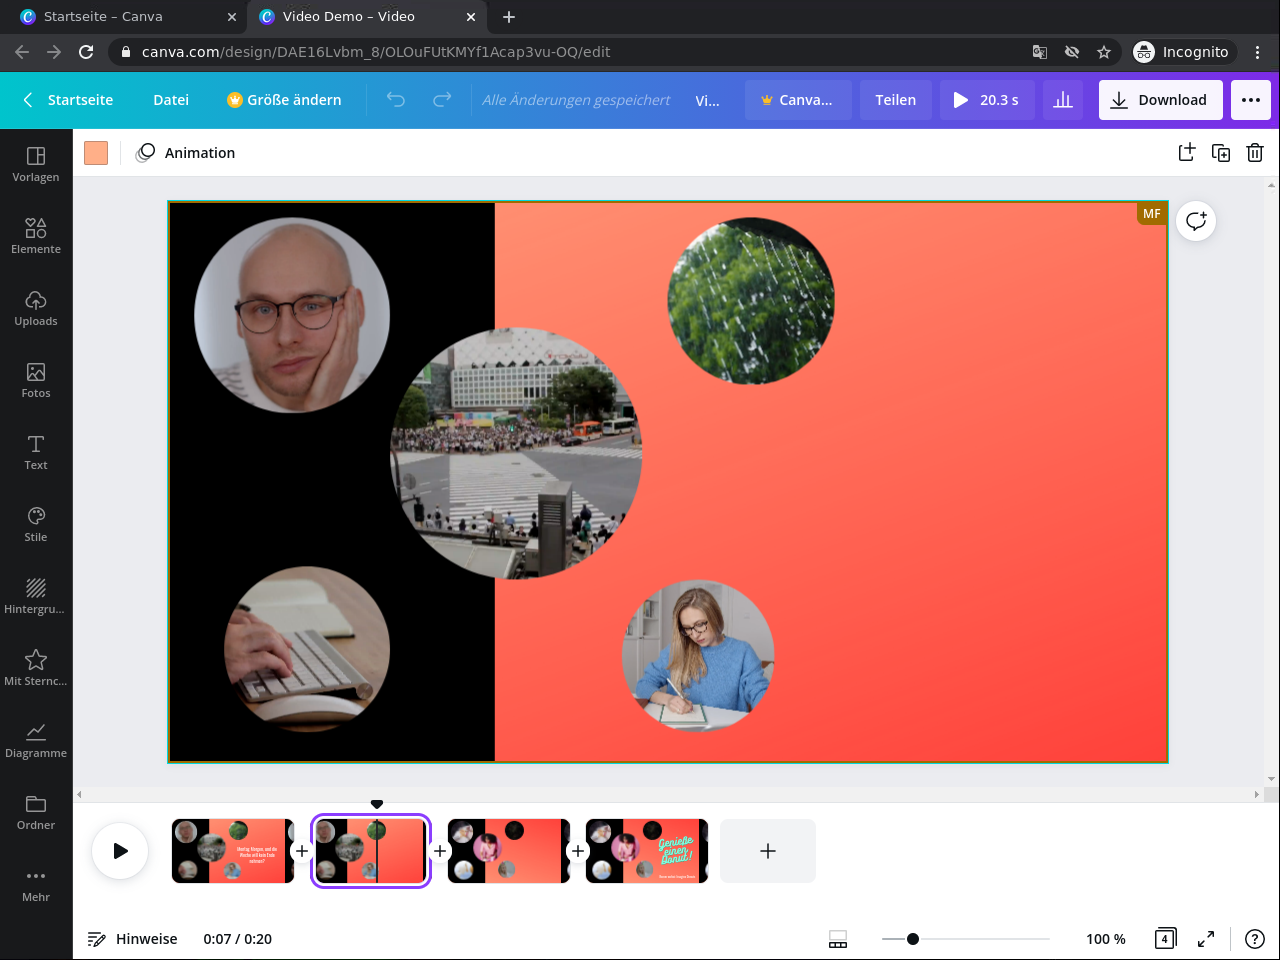
Task: Click the undo arrow
Action: (x=396, y=100)
